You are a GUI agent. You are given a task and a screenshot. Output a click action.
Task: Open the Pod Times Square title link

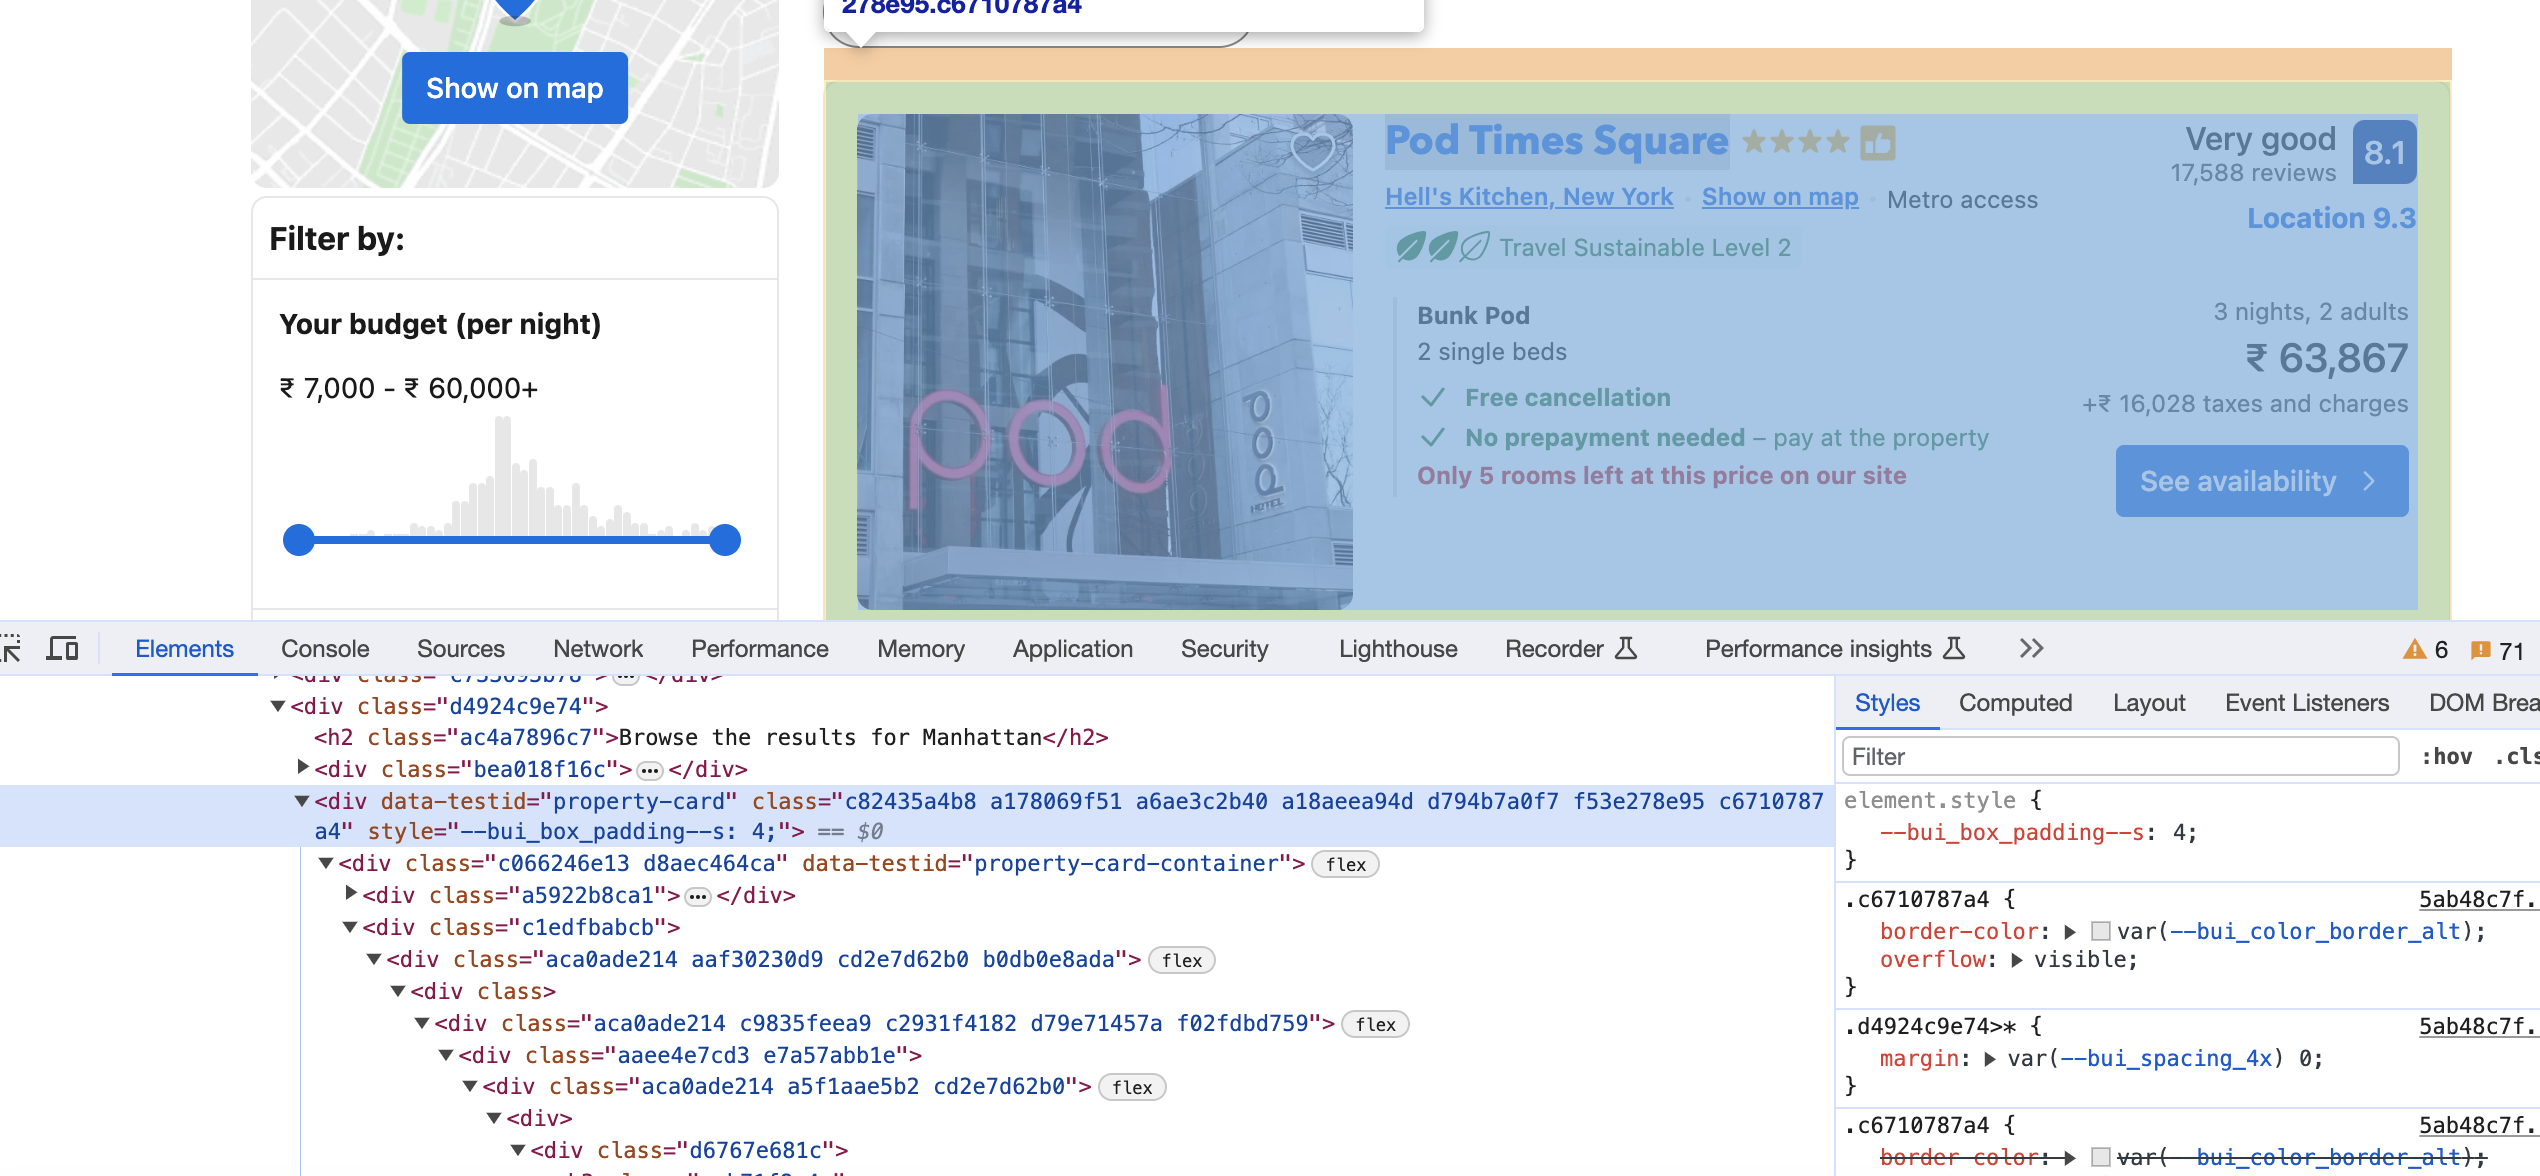1557,141
